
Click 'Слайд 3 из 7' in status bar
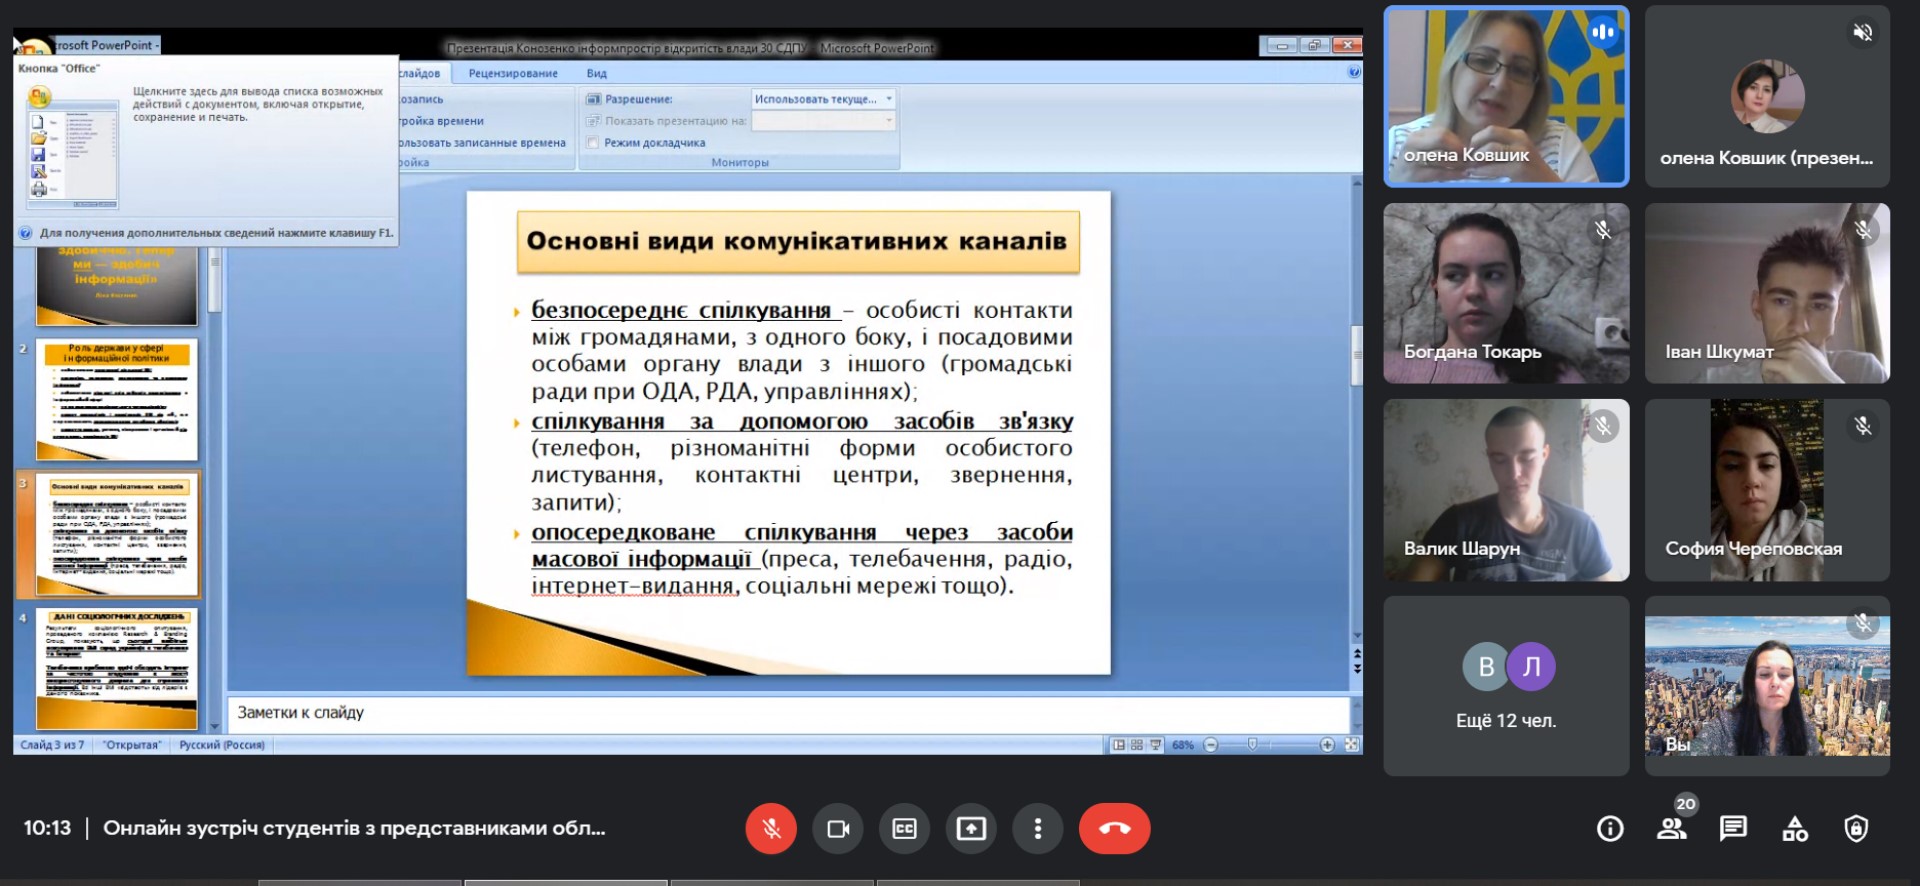click(x=52, y=745)
